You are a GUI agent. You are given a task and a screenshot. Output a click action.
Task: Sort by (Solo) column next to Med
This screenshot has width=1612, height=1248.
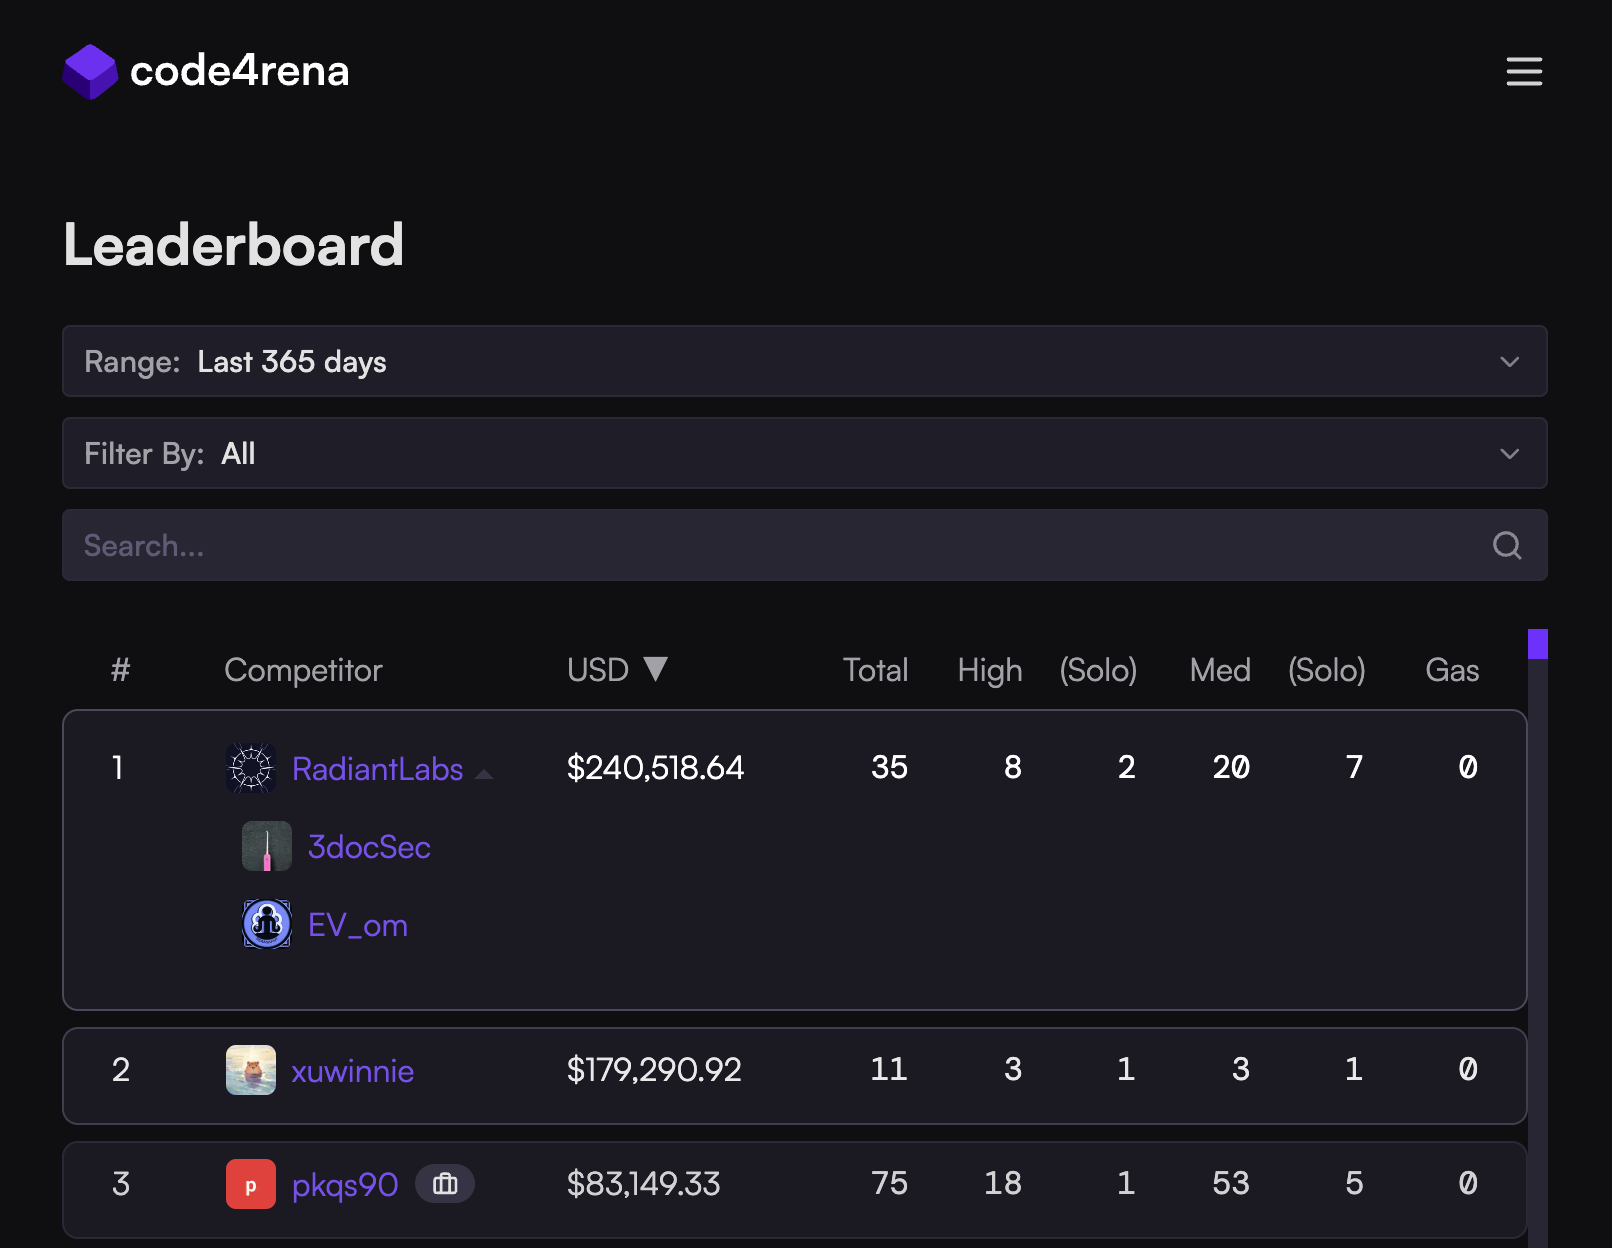click(1327, 670)
